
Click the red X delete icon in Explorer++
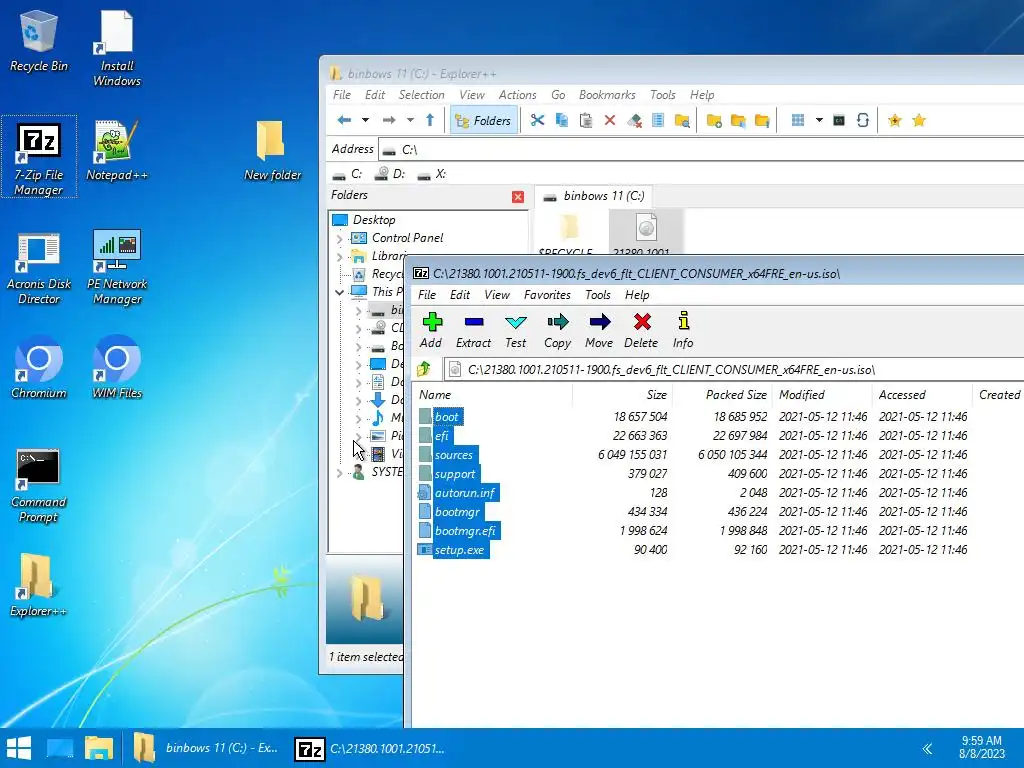[610, 120]
